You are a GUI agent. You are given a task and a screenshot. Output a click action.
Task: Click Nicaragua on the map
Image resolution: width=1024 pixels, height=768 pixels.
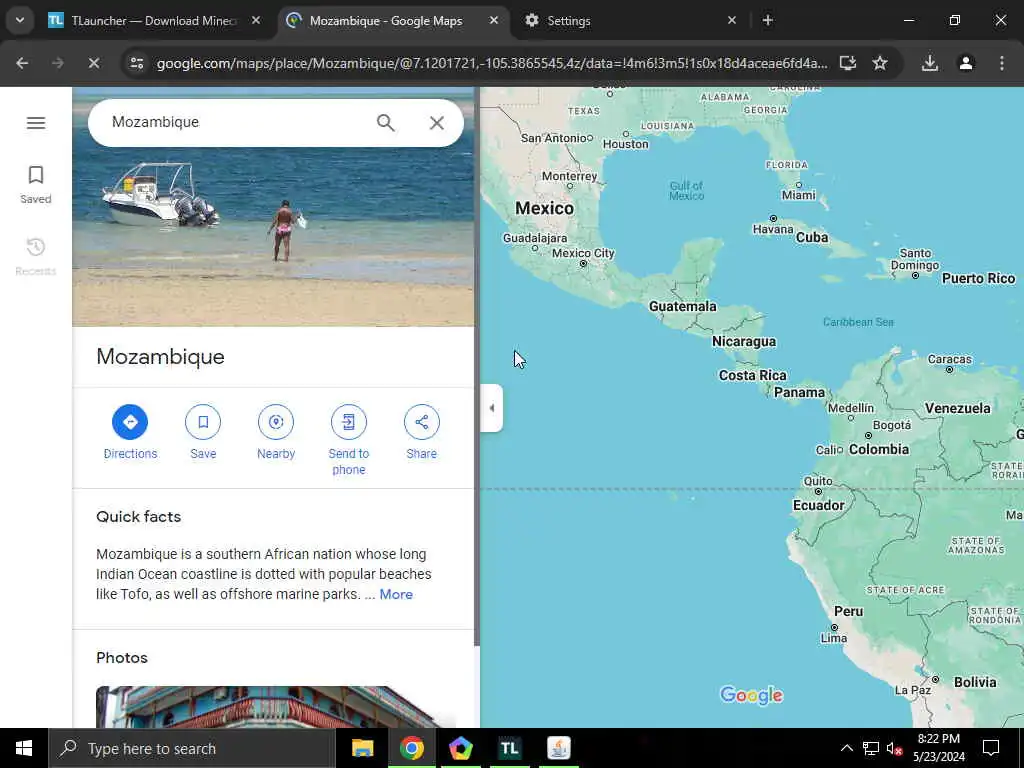pyautogui.click(x=744, y=342)
